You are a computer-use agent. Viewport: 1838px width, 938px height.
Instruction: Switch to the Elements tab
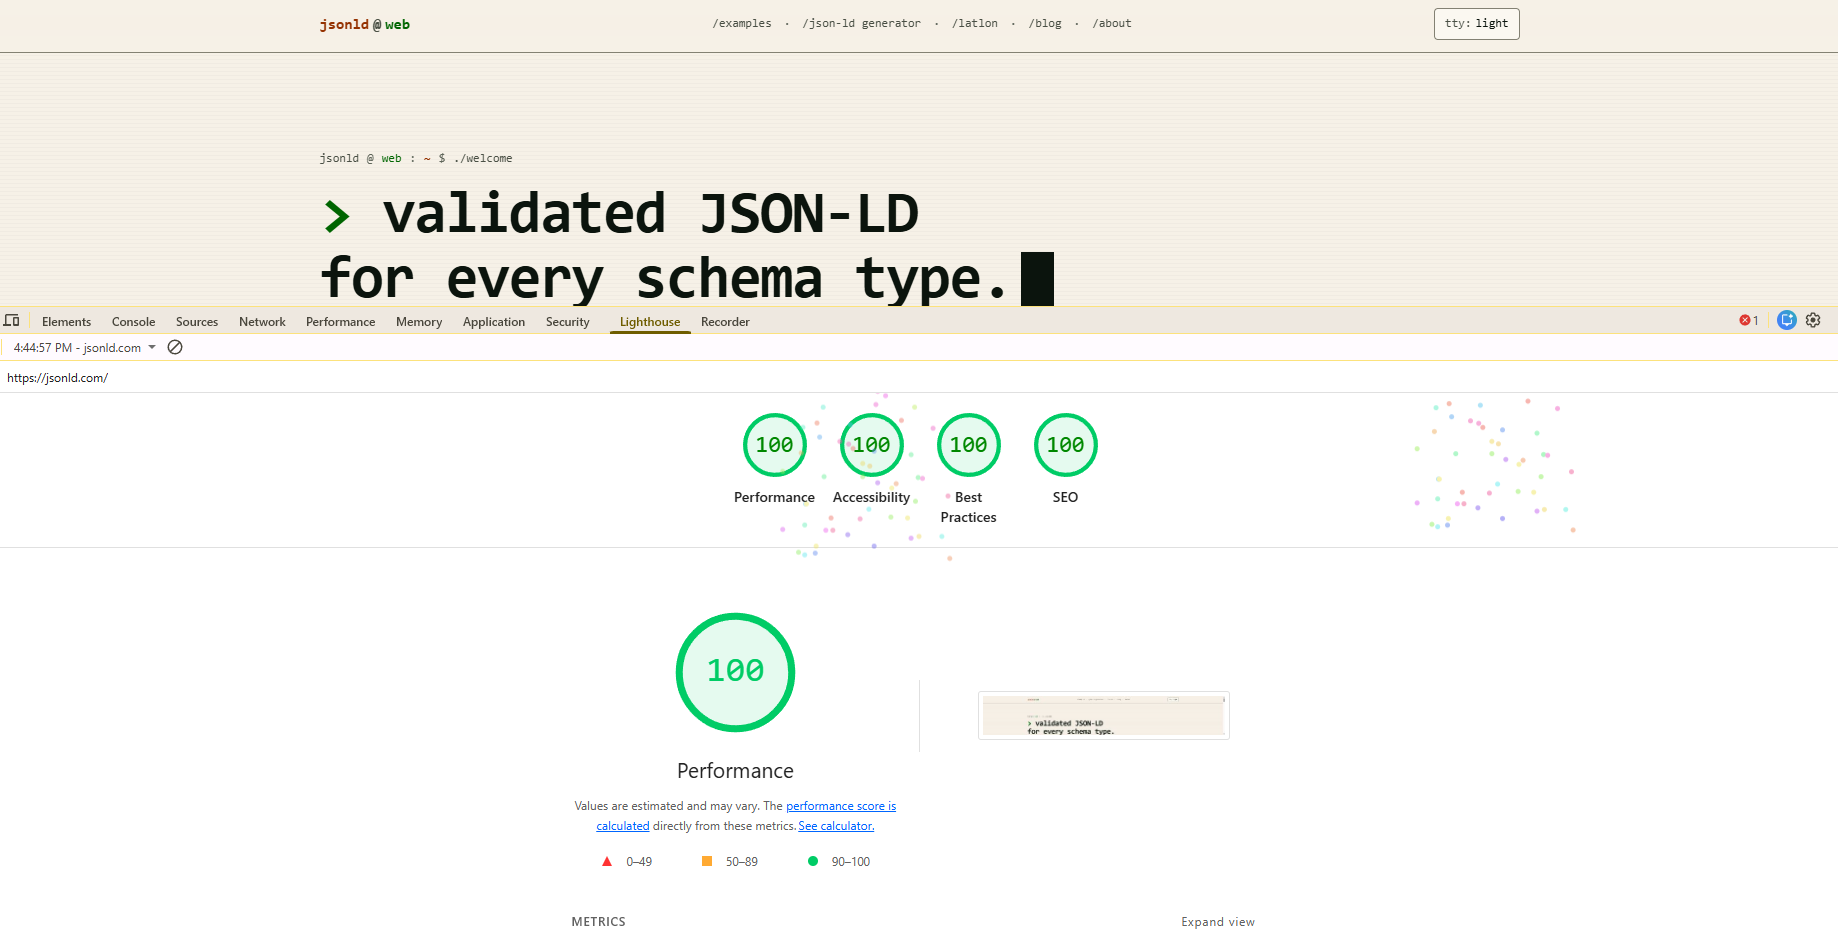[66, 322]
